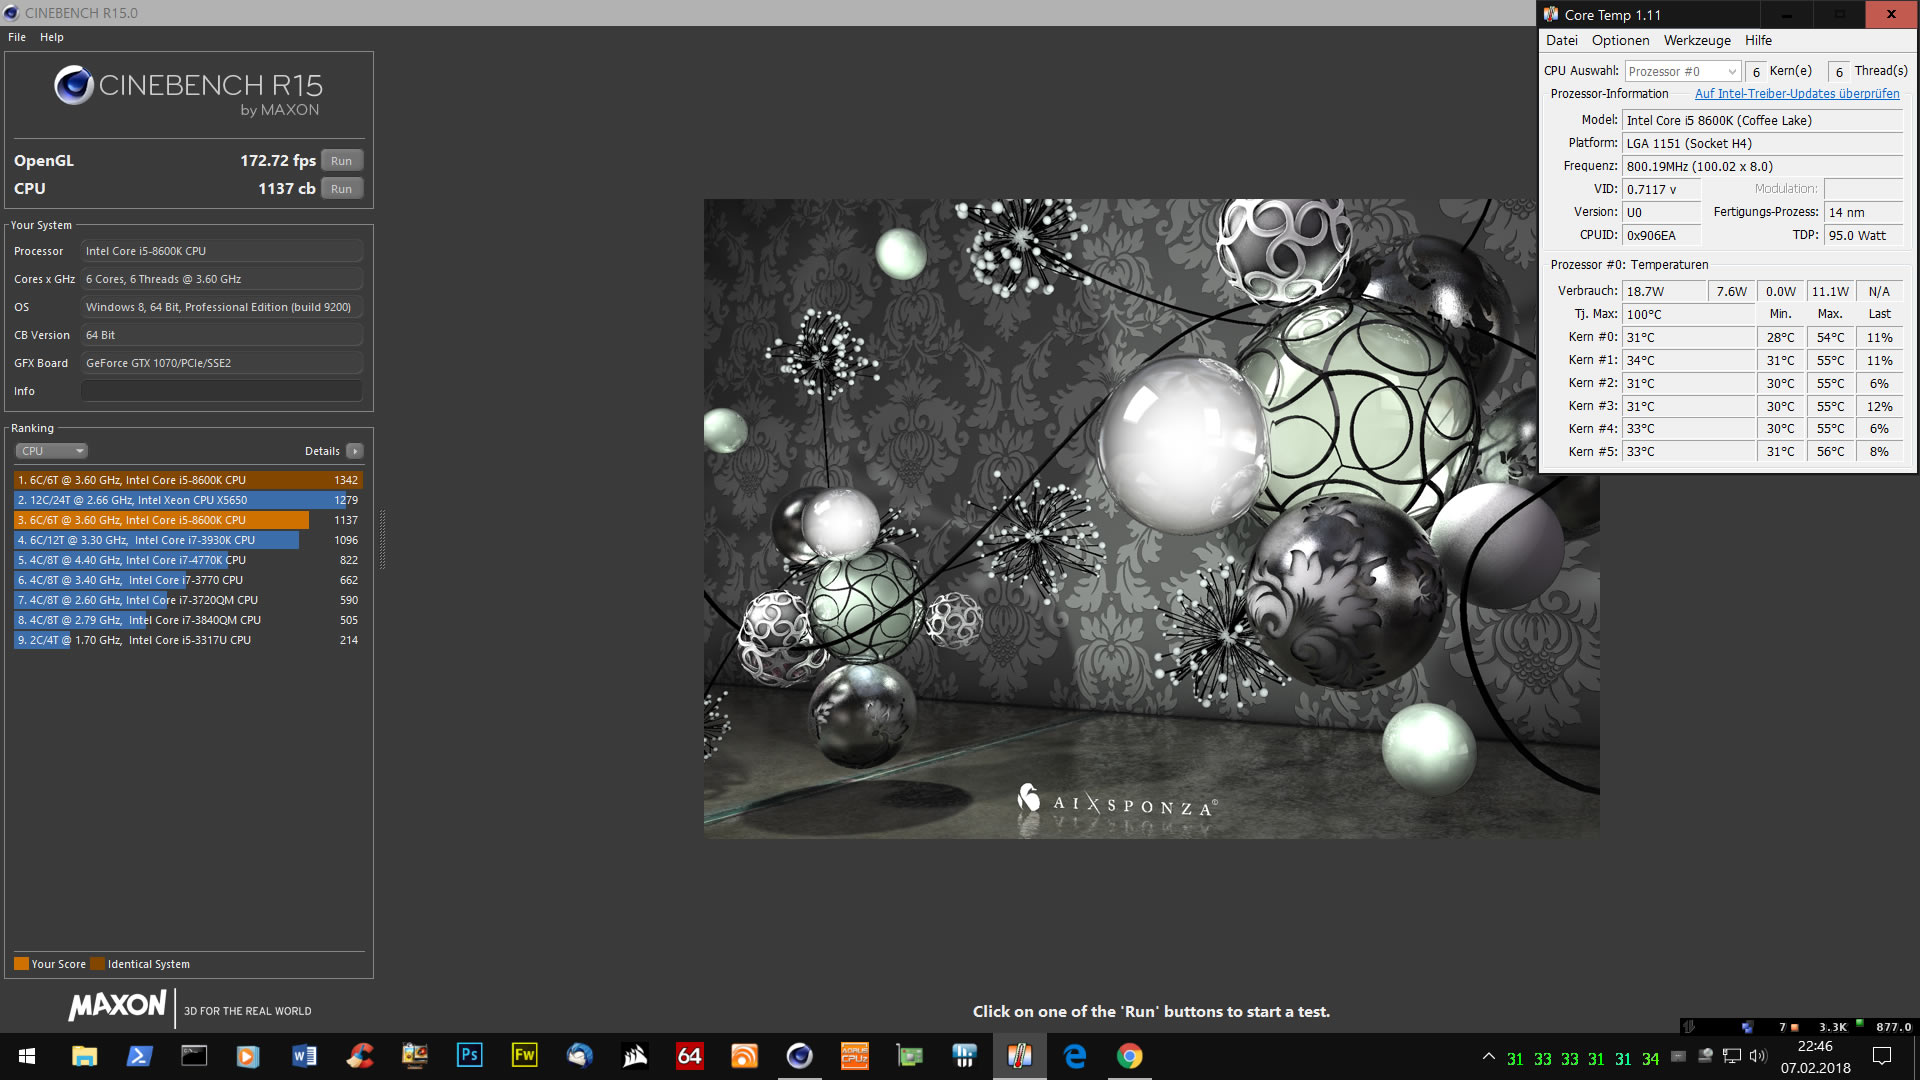Expand the CPU ranking type dropdown

click(x=52, y=451)
